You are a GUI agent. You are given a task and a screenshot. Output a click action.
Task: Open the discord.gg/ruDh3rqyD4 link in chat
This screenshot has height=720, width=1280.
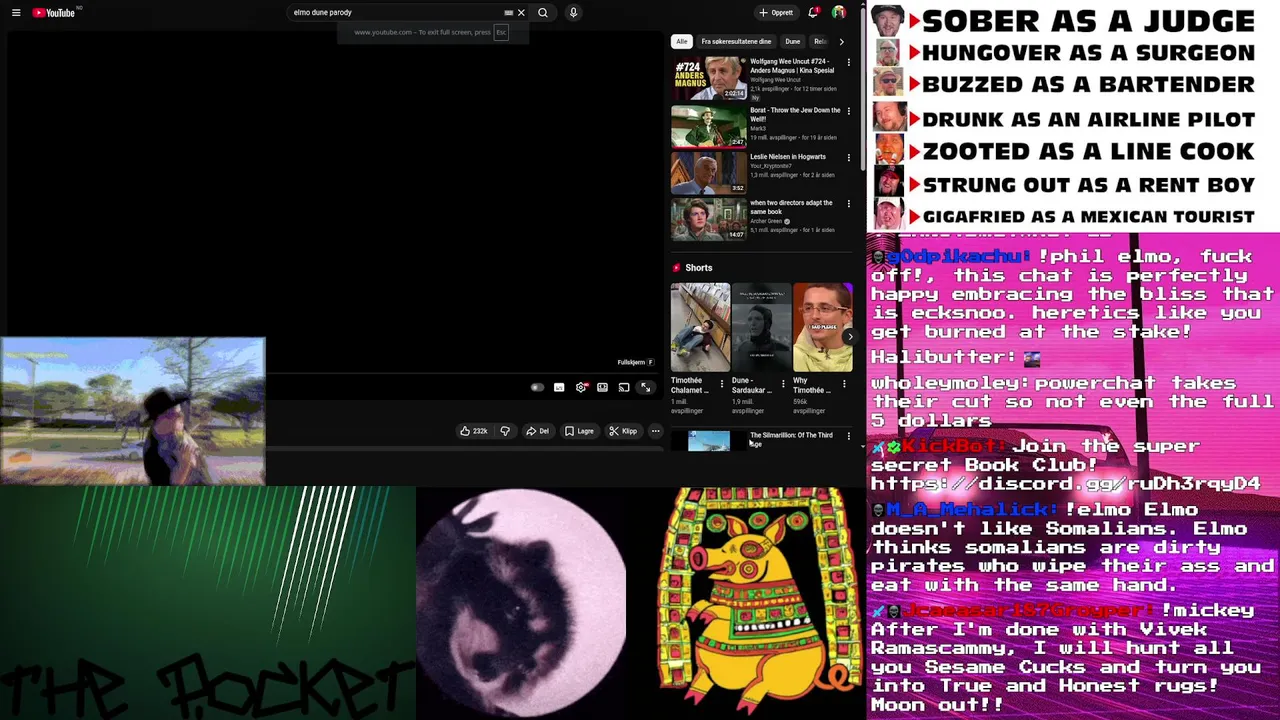click(1066, 484)
